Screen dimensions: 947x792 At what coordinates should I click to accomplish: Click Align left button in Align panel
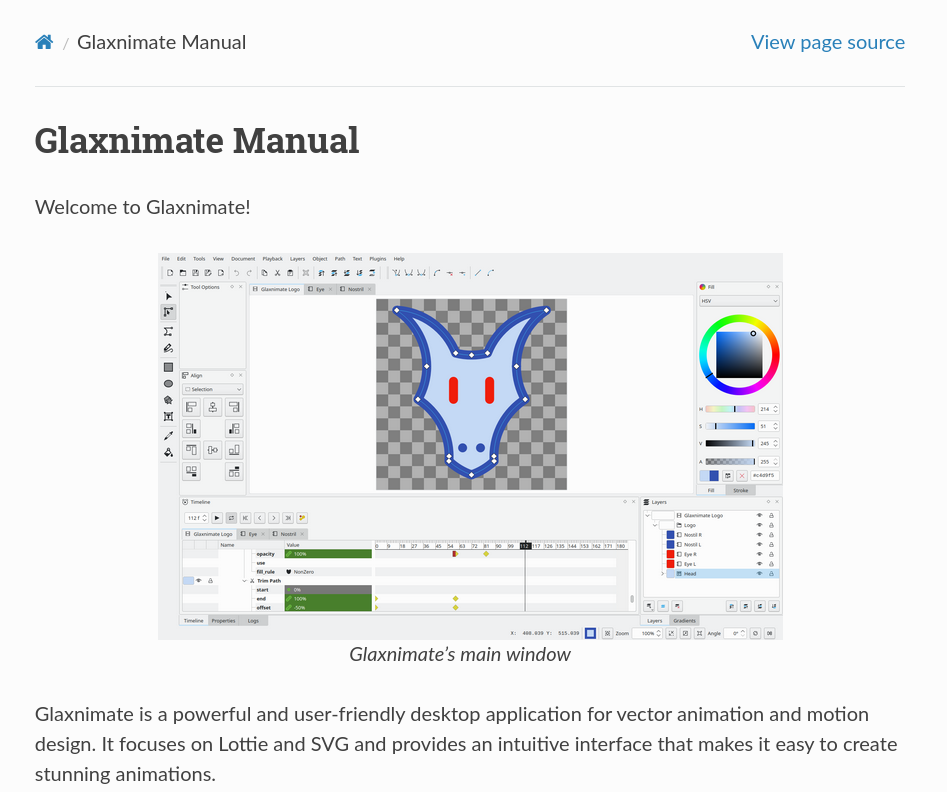pyautogui.click(x=191, y=407)
